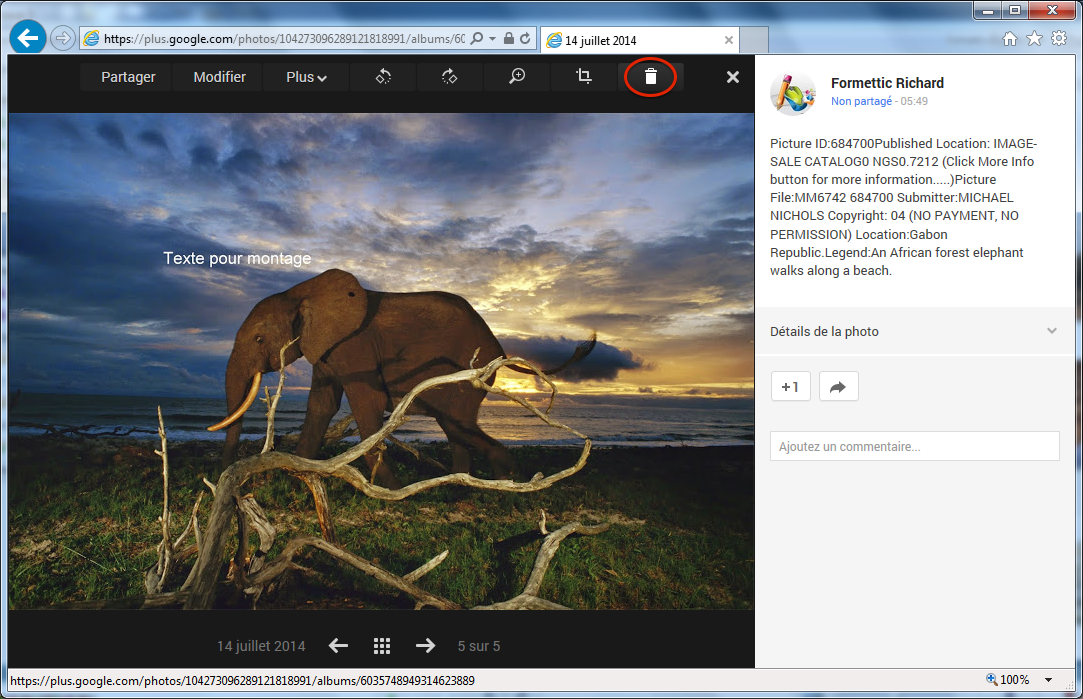This screenshot has width=1083, height=699.
Task: Delete the photo with trash icon
Action: (x=651, y=77)
